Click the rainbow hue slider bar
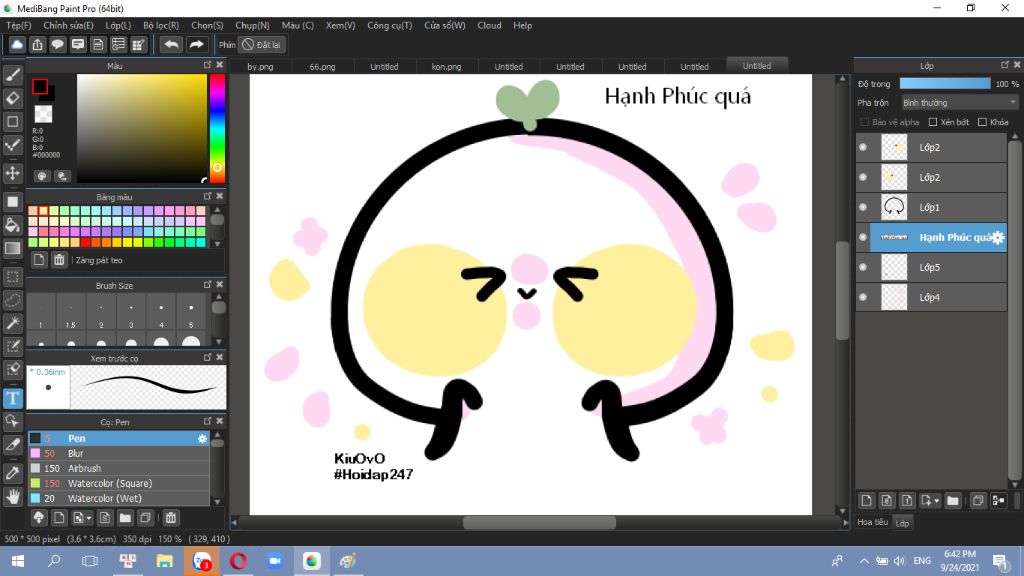This screenshot has height=576, width=1024. click(217, 128)
